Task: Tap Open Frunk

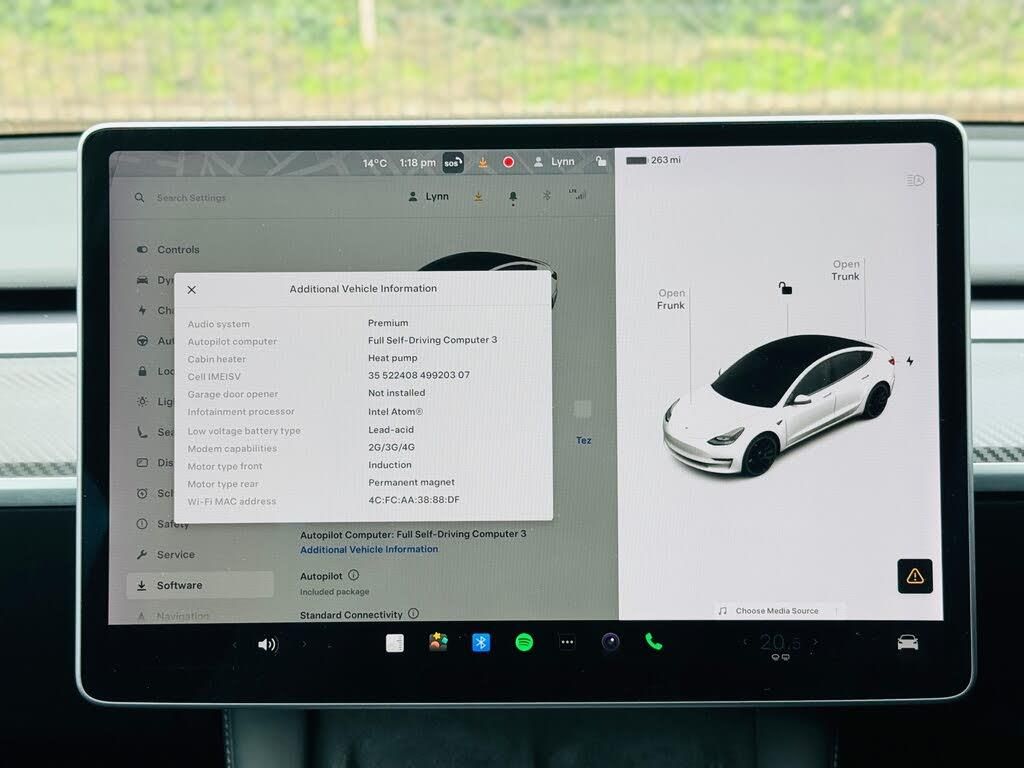Action: tap(671, 299)
